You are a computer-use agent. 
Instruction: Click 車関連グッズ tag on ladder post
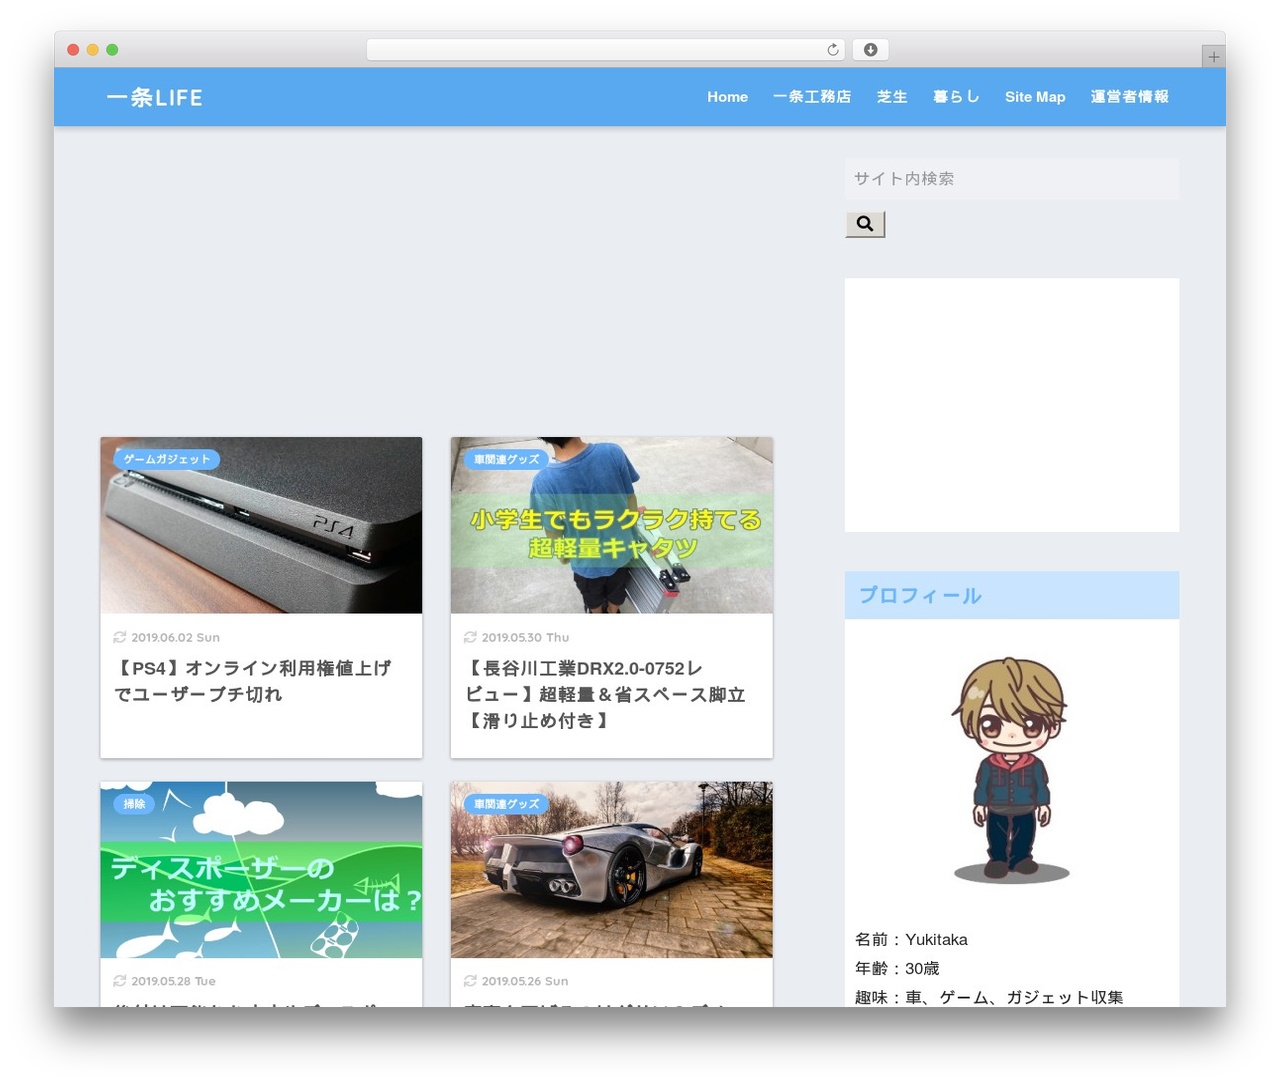(x=506, y=459)
